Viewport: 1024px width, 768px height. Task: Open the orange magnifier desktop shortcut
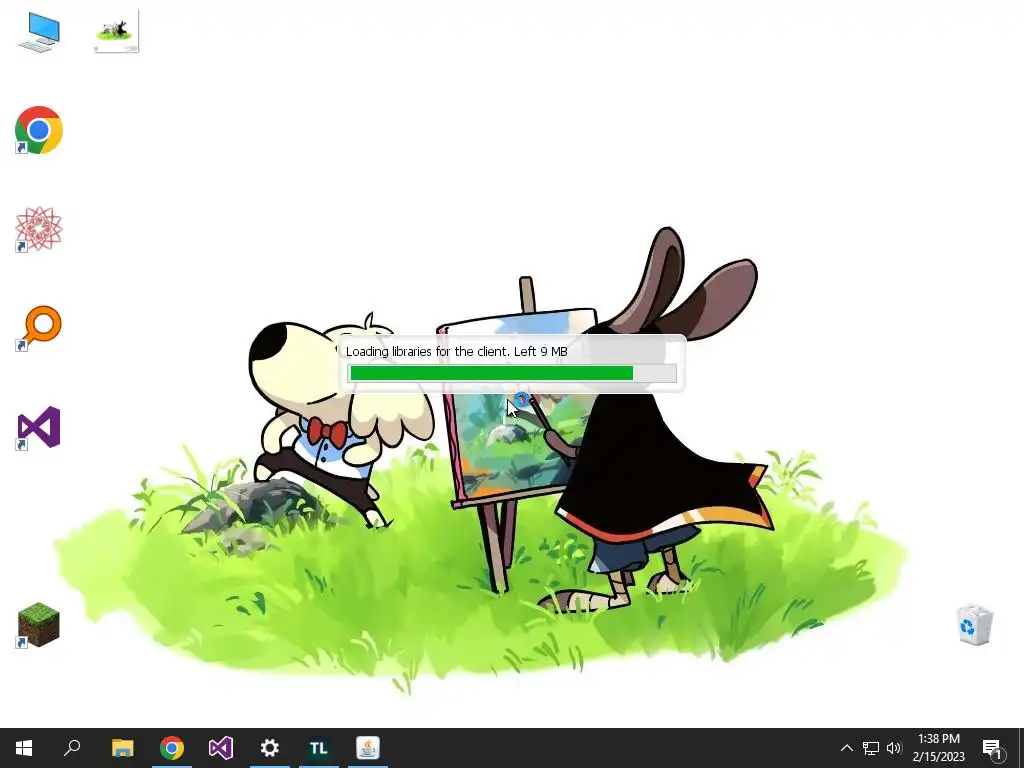click(39, 327)
